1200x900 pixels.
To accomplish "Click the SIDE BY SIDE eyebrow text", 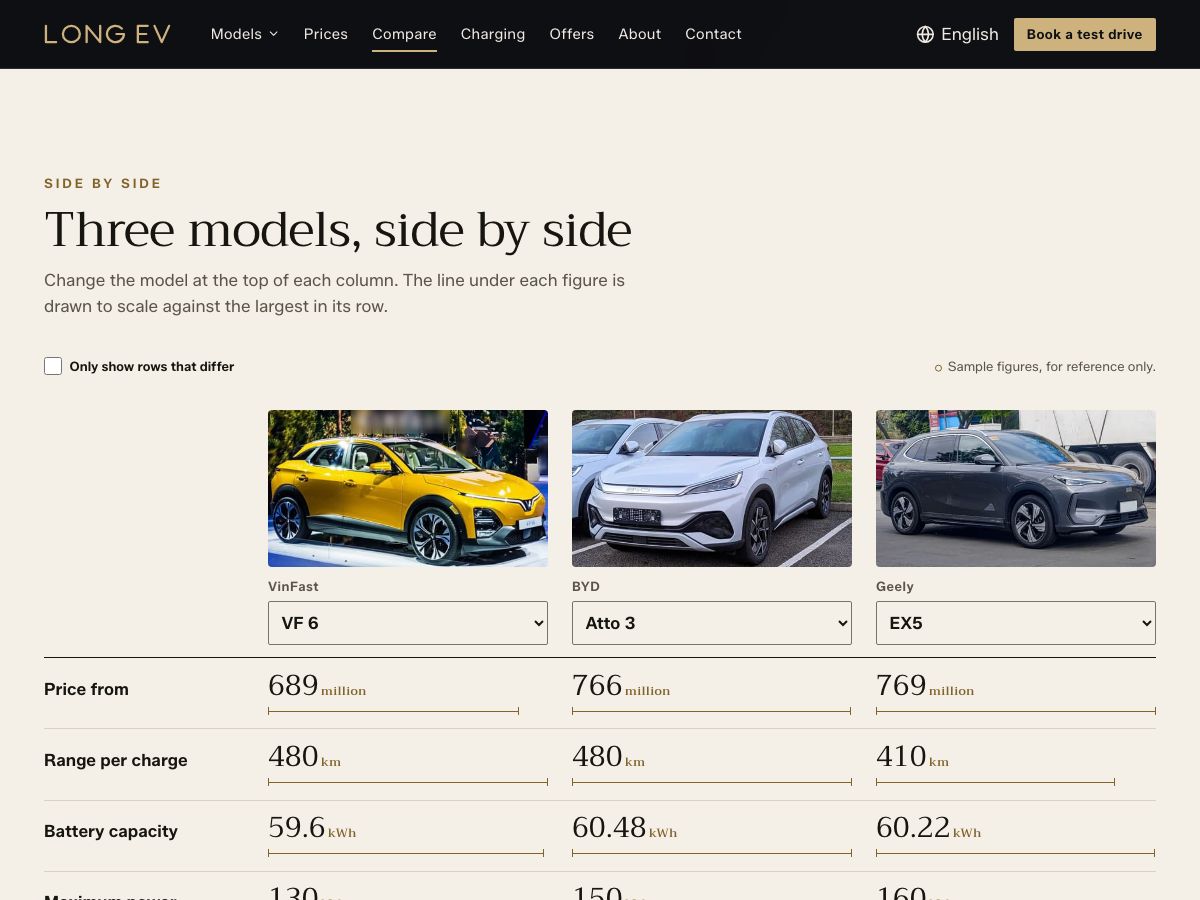I will (103, 183).
